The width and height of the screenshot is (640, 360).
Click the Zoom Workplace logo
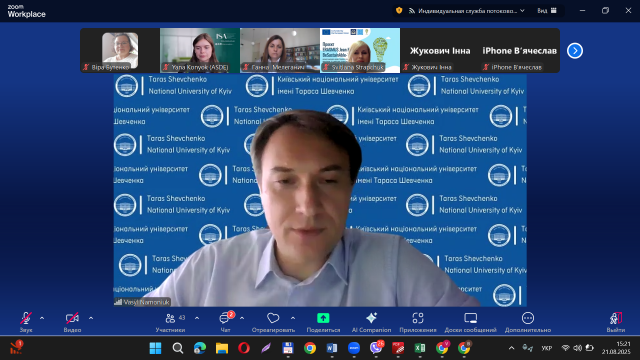[27, 11]
